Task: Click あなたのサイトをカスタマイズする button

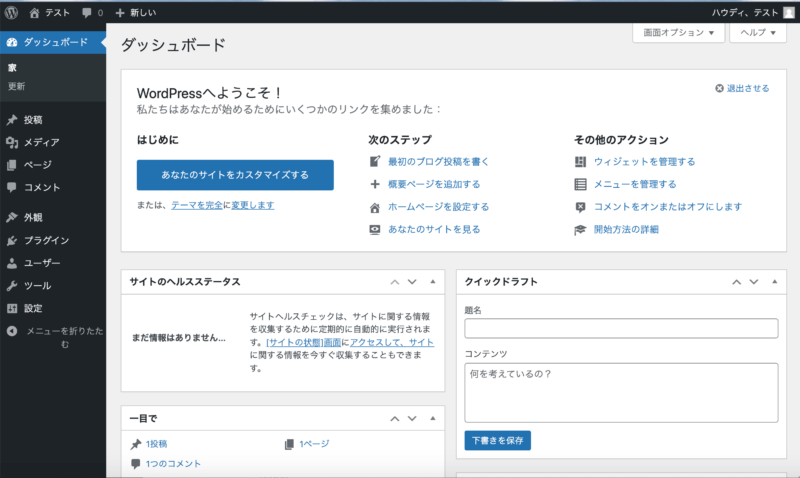Action: tap(235, 175)
